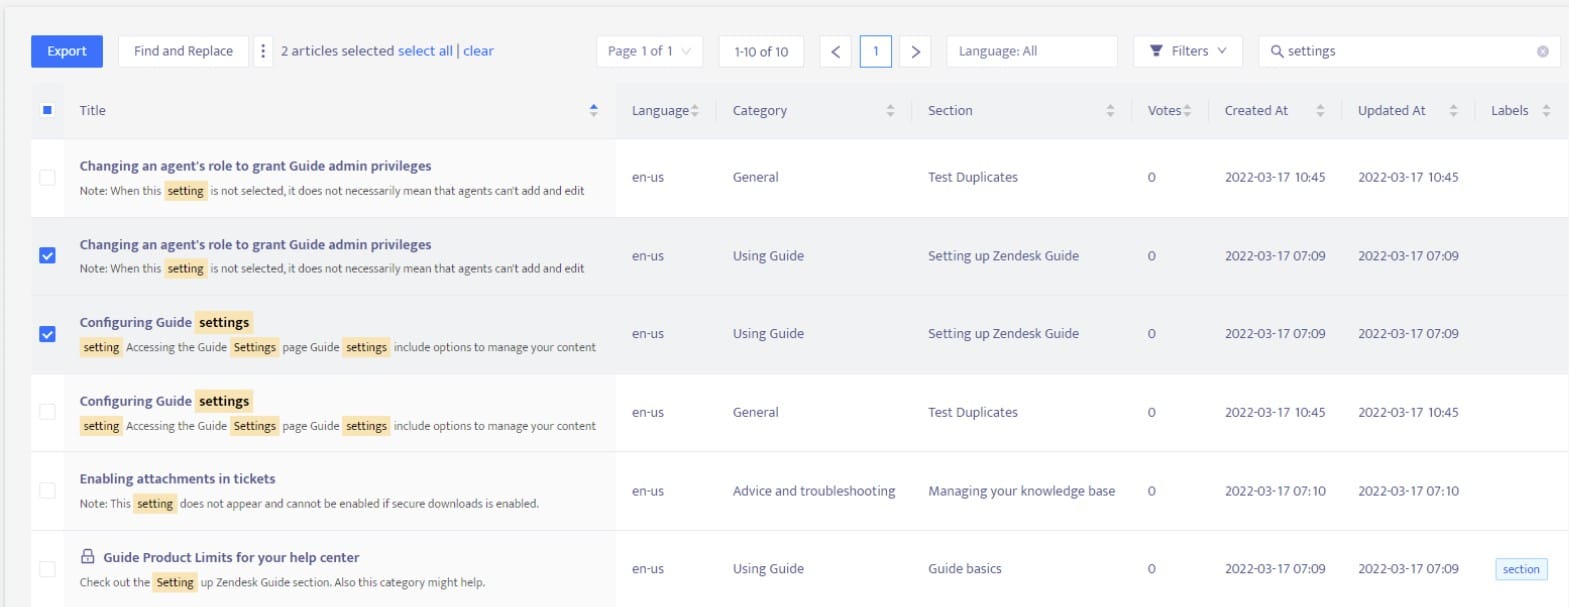Open Changing an agent's role article in Using Guide
The width and height of the screenshot is (1569, 607).
click(255, 244)
